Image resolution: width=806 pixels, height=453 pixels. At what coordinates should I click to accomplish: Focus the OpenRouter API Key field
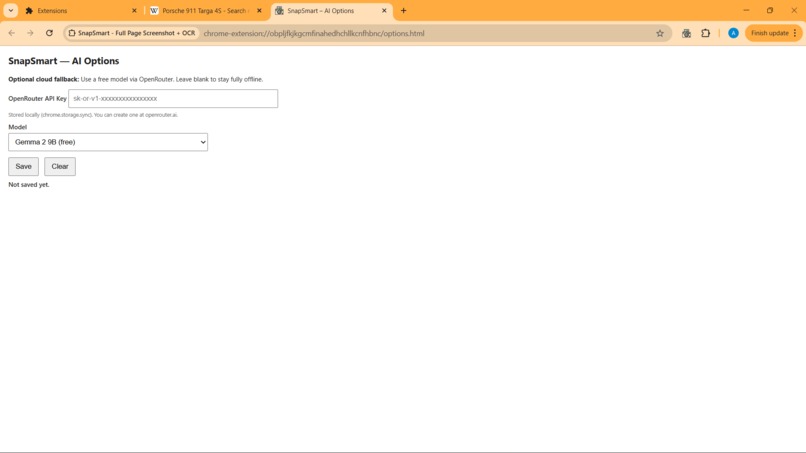[x=173, y=98]
